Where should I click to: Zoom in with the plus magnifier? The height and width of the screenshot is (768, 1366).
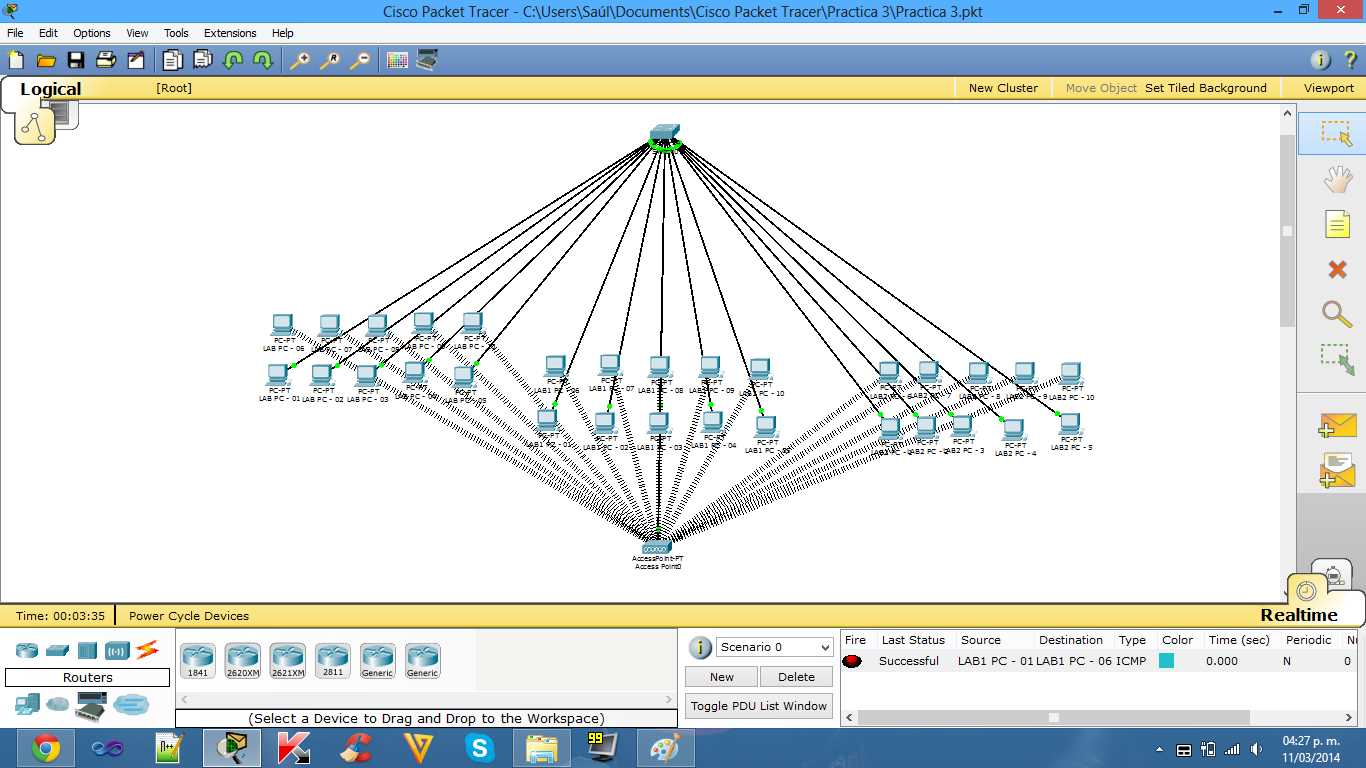point(299,60)
